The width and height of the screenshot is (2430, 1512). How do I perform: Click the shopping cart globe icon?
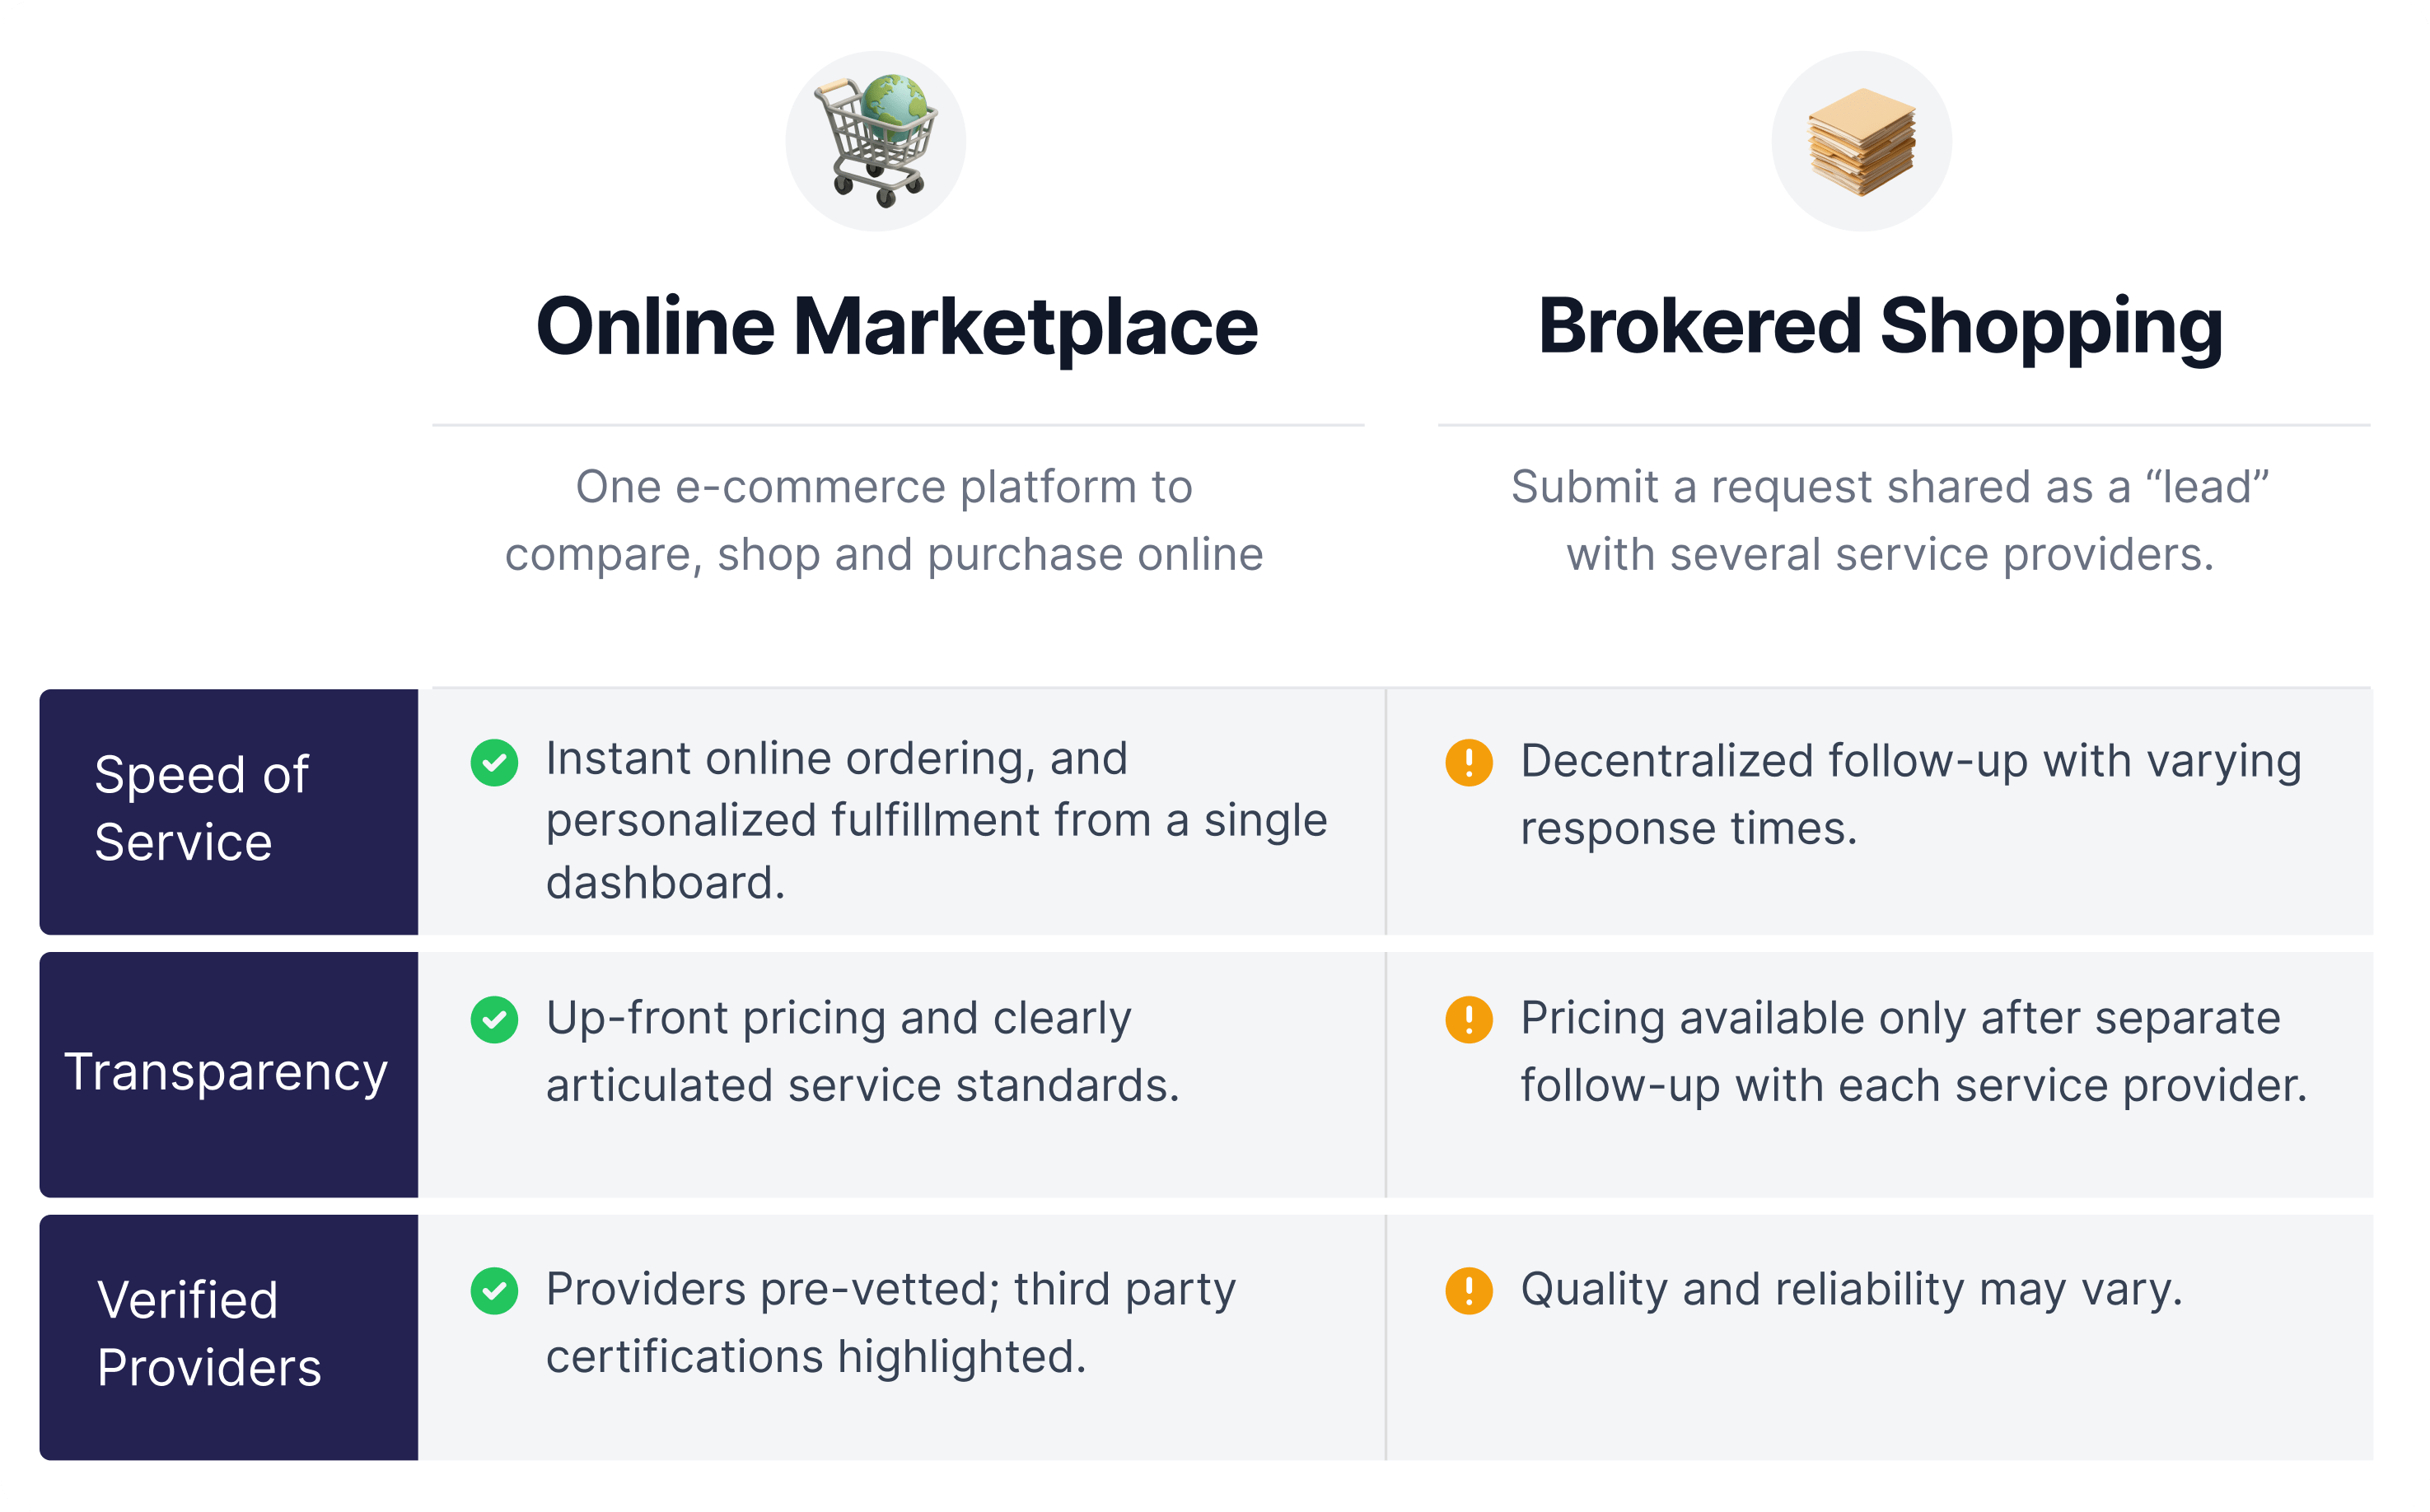tap(875, 141)
